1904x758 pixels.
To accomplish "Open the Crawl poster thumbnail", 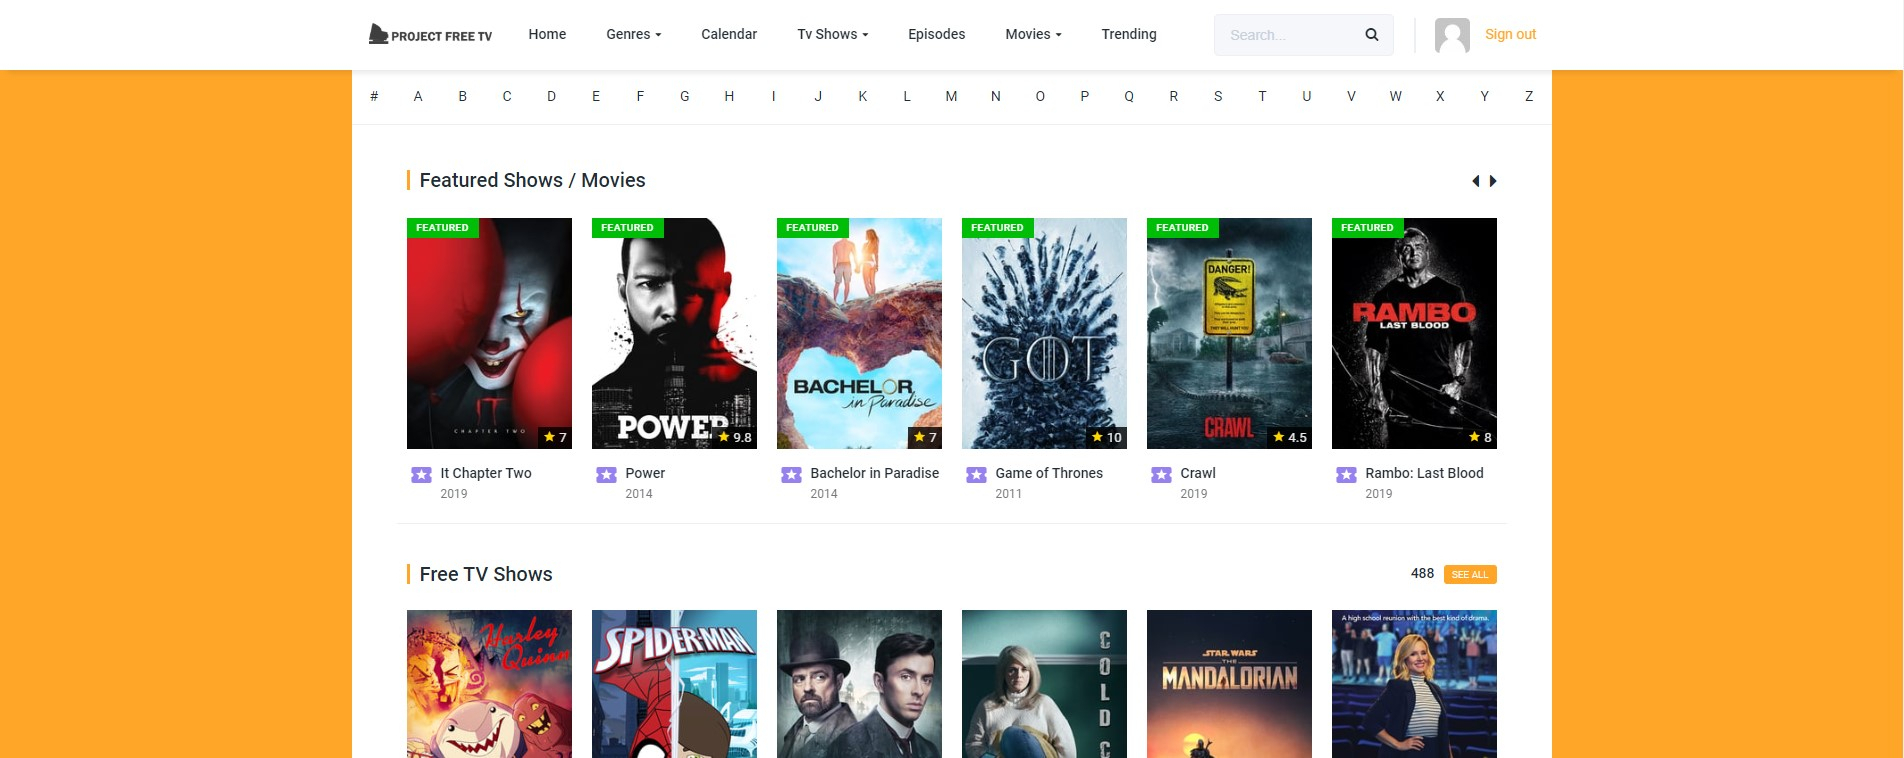I will click(1229, 333).
